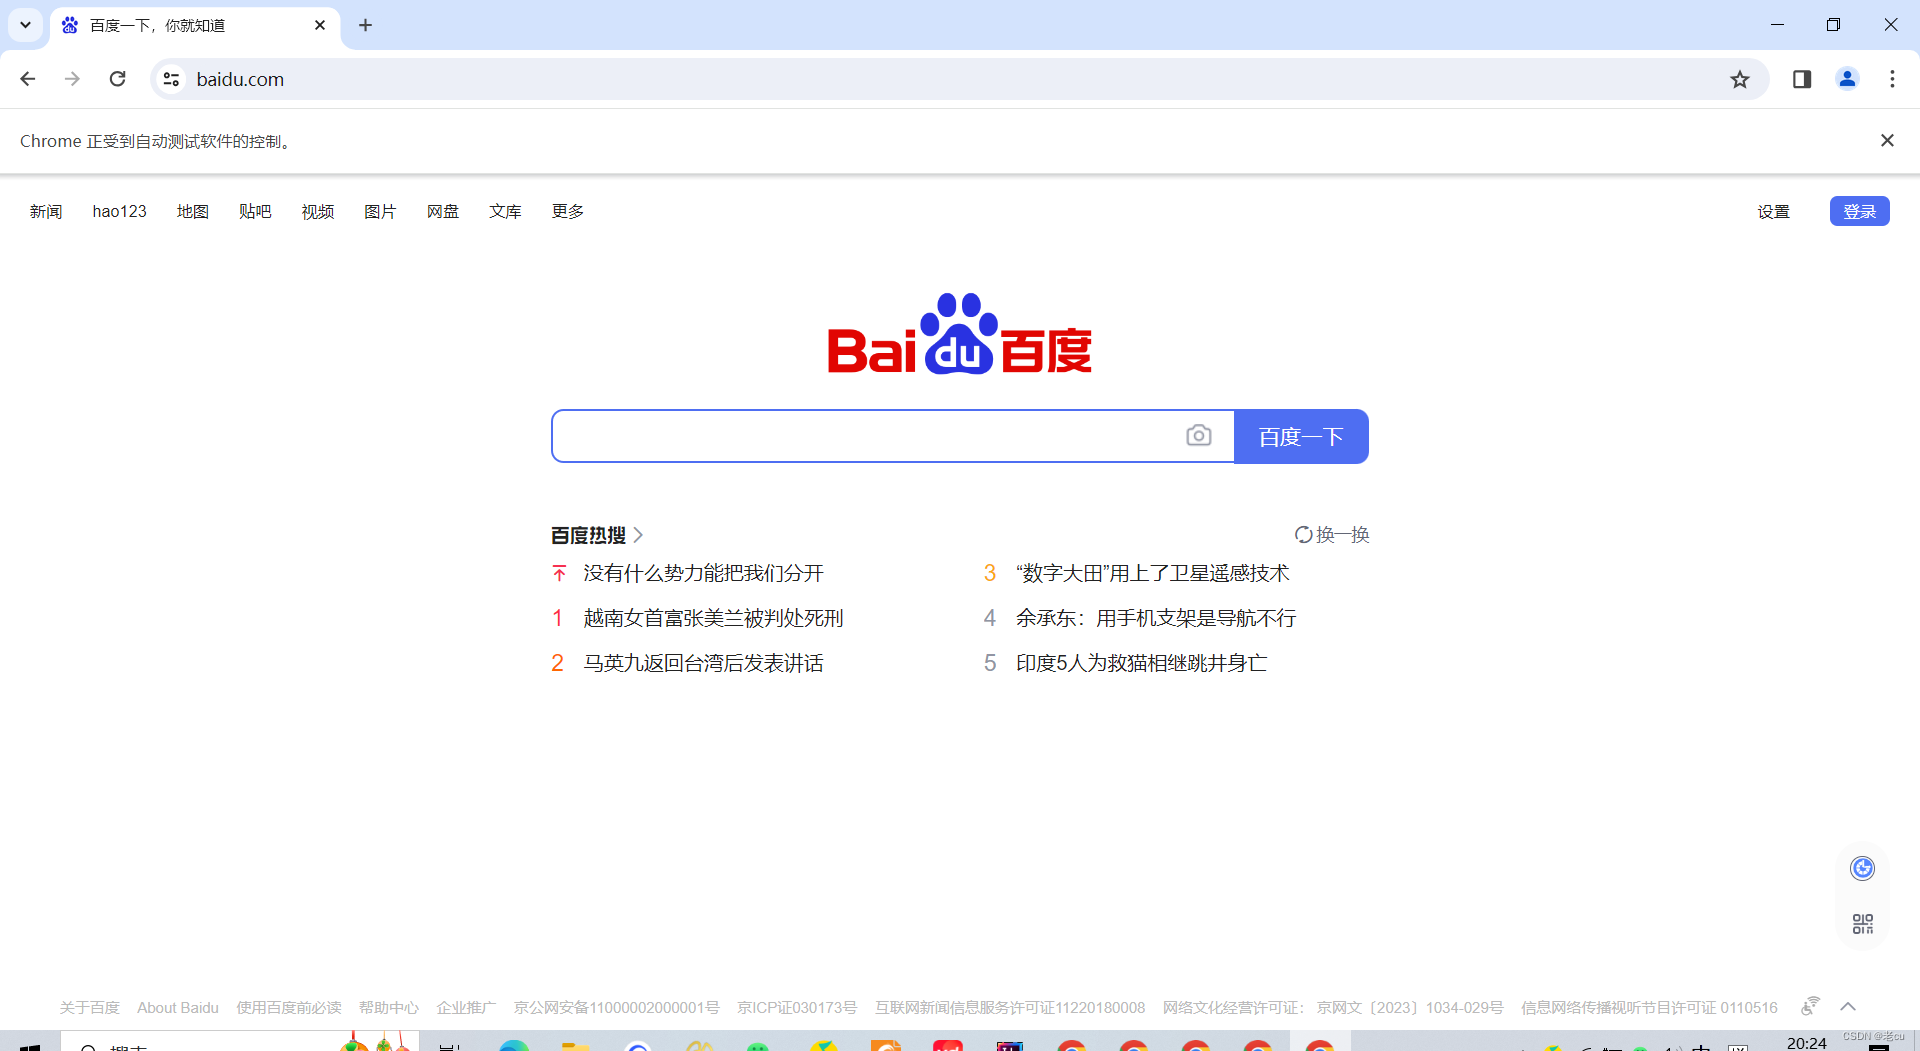Open the 图片 link
This screenshot has width=1920, height=1051.
click(x=380, y=211)
